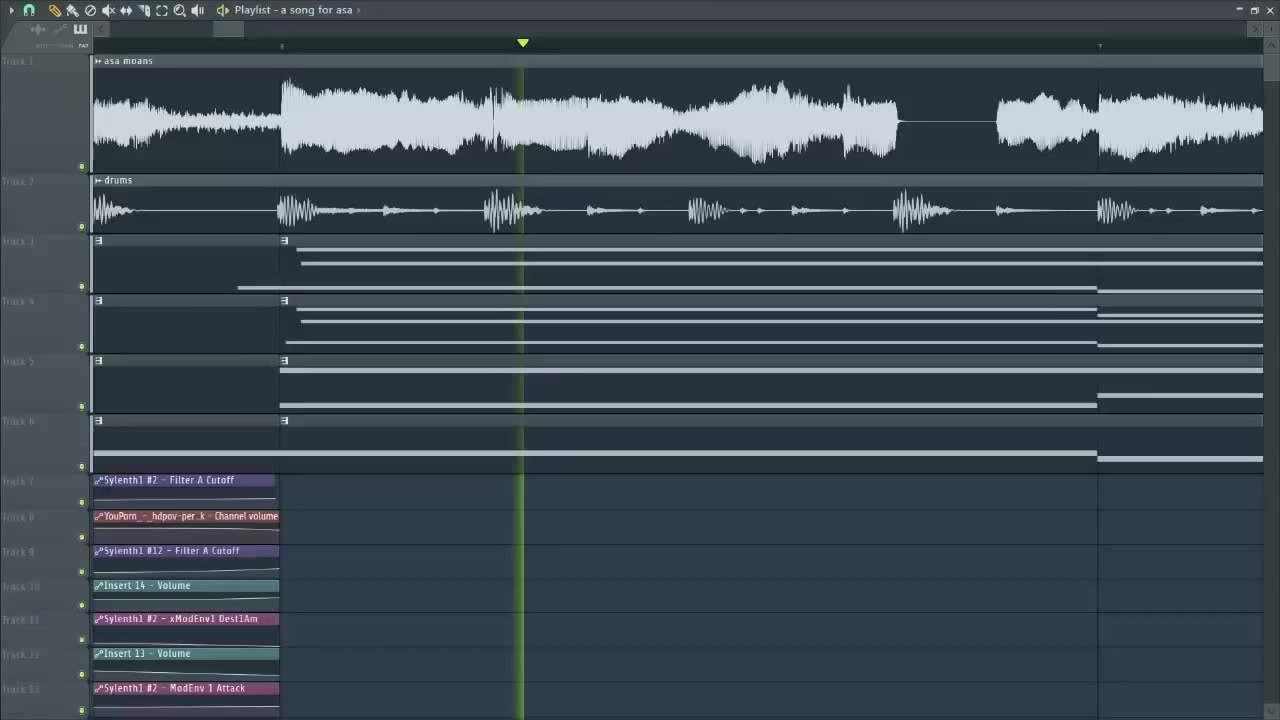1280x720 pixels.
Task: Select the Channel volume automation clip
Action: 186,516
